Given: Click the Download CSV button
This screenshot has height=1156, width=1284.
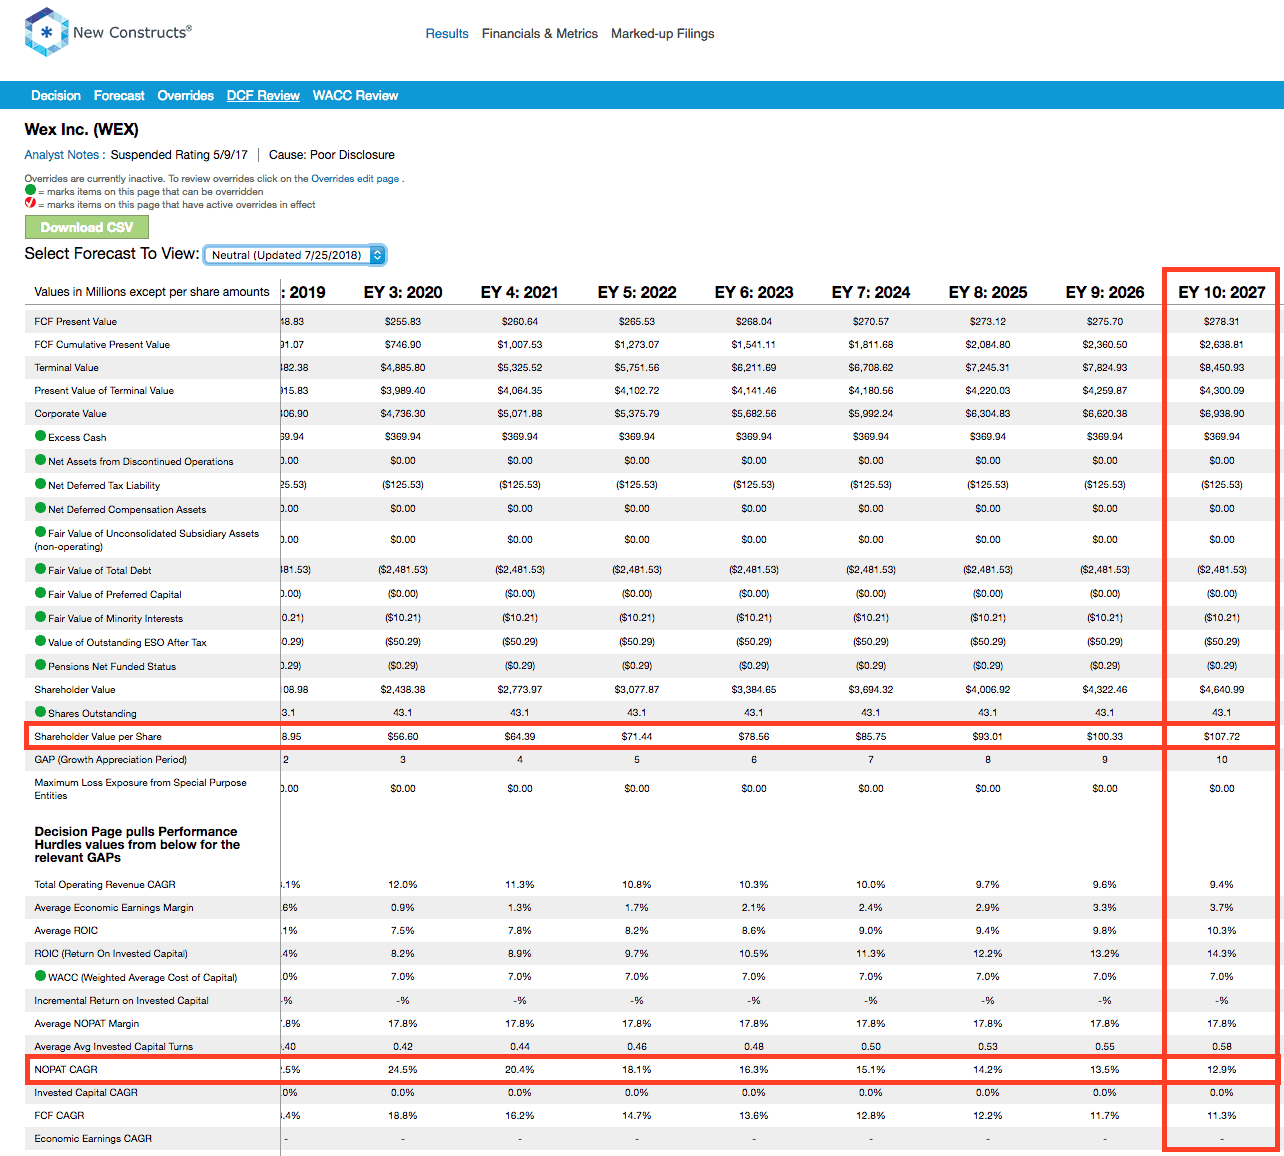Looking at the screenshot, I should [87, 227].
